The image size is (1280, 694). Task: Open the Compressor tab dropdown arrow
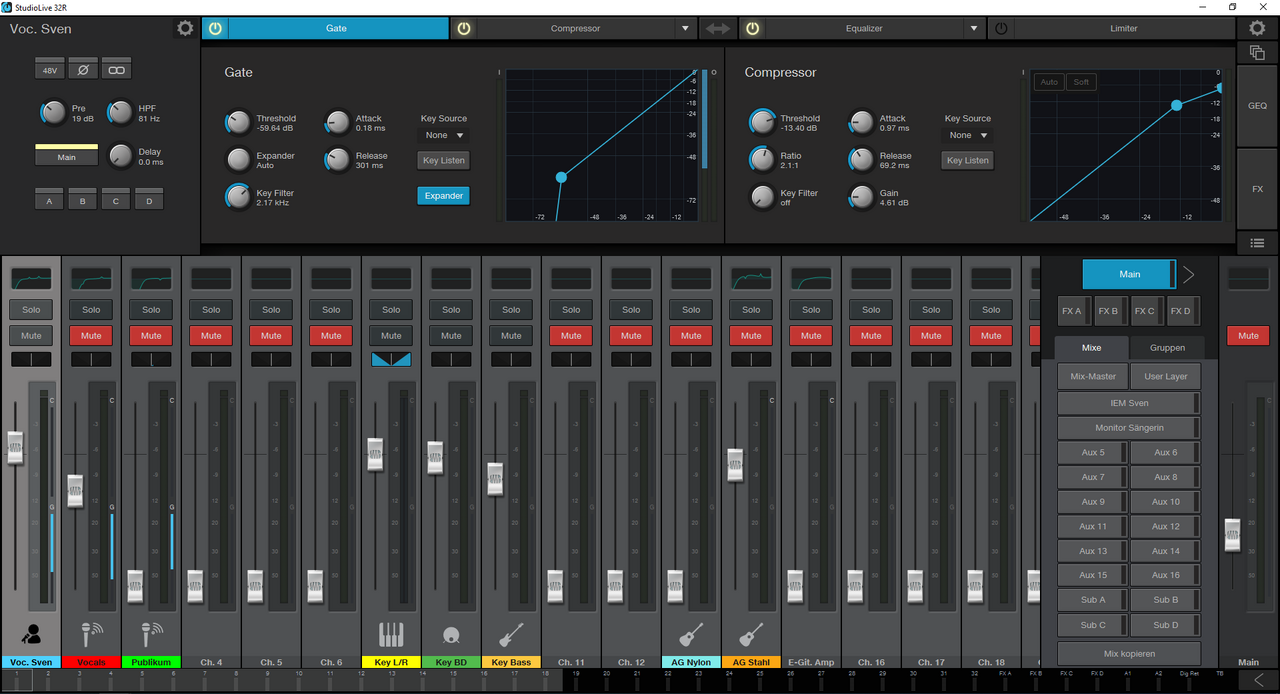[685, 29]
